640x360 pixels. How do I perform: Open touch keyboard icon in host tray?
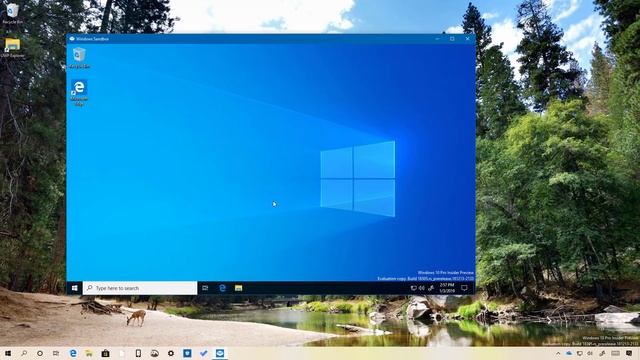pos(616,353)
